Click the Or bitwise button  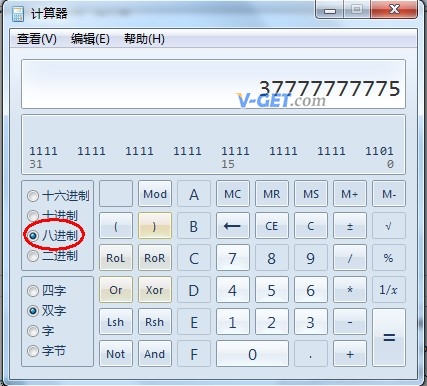(x=116, y=290)
